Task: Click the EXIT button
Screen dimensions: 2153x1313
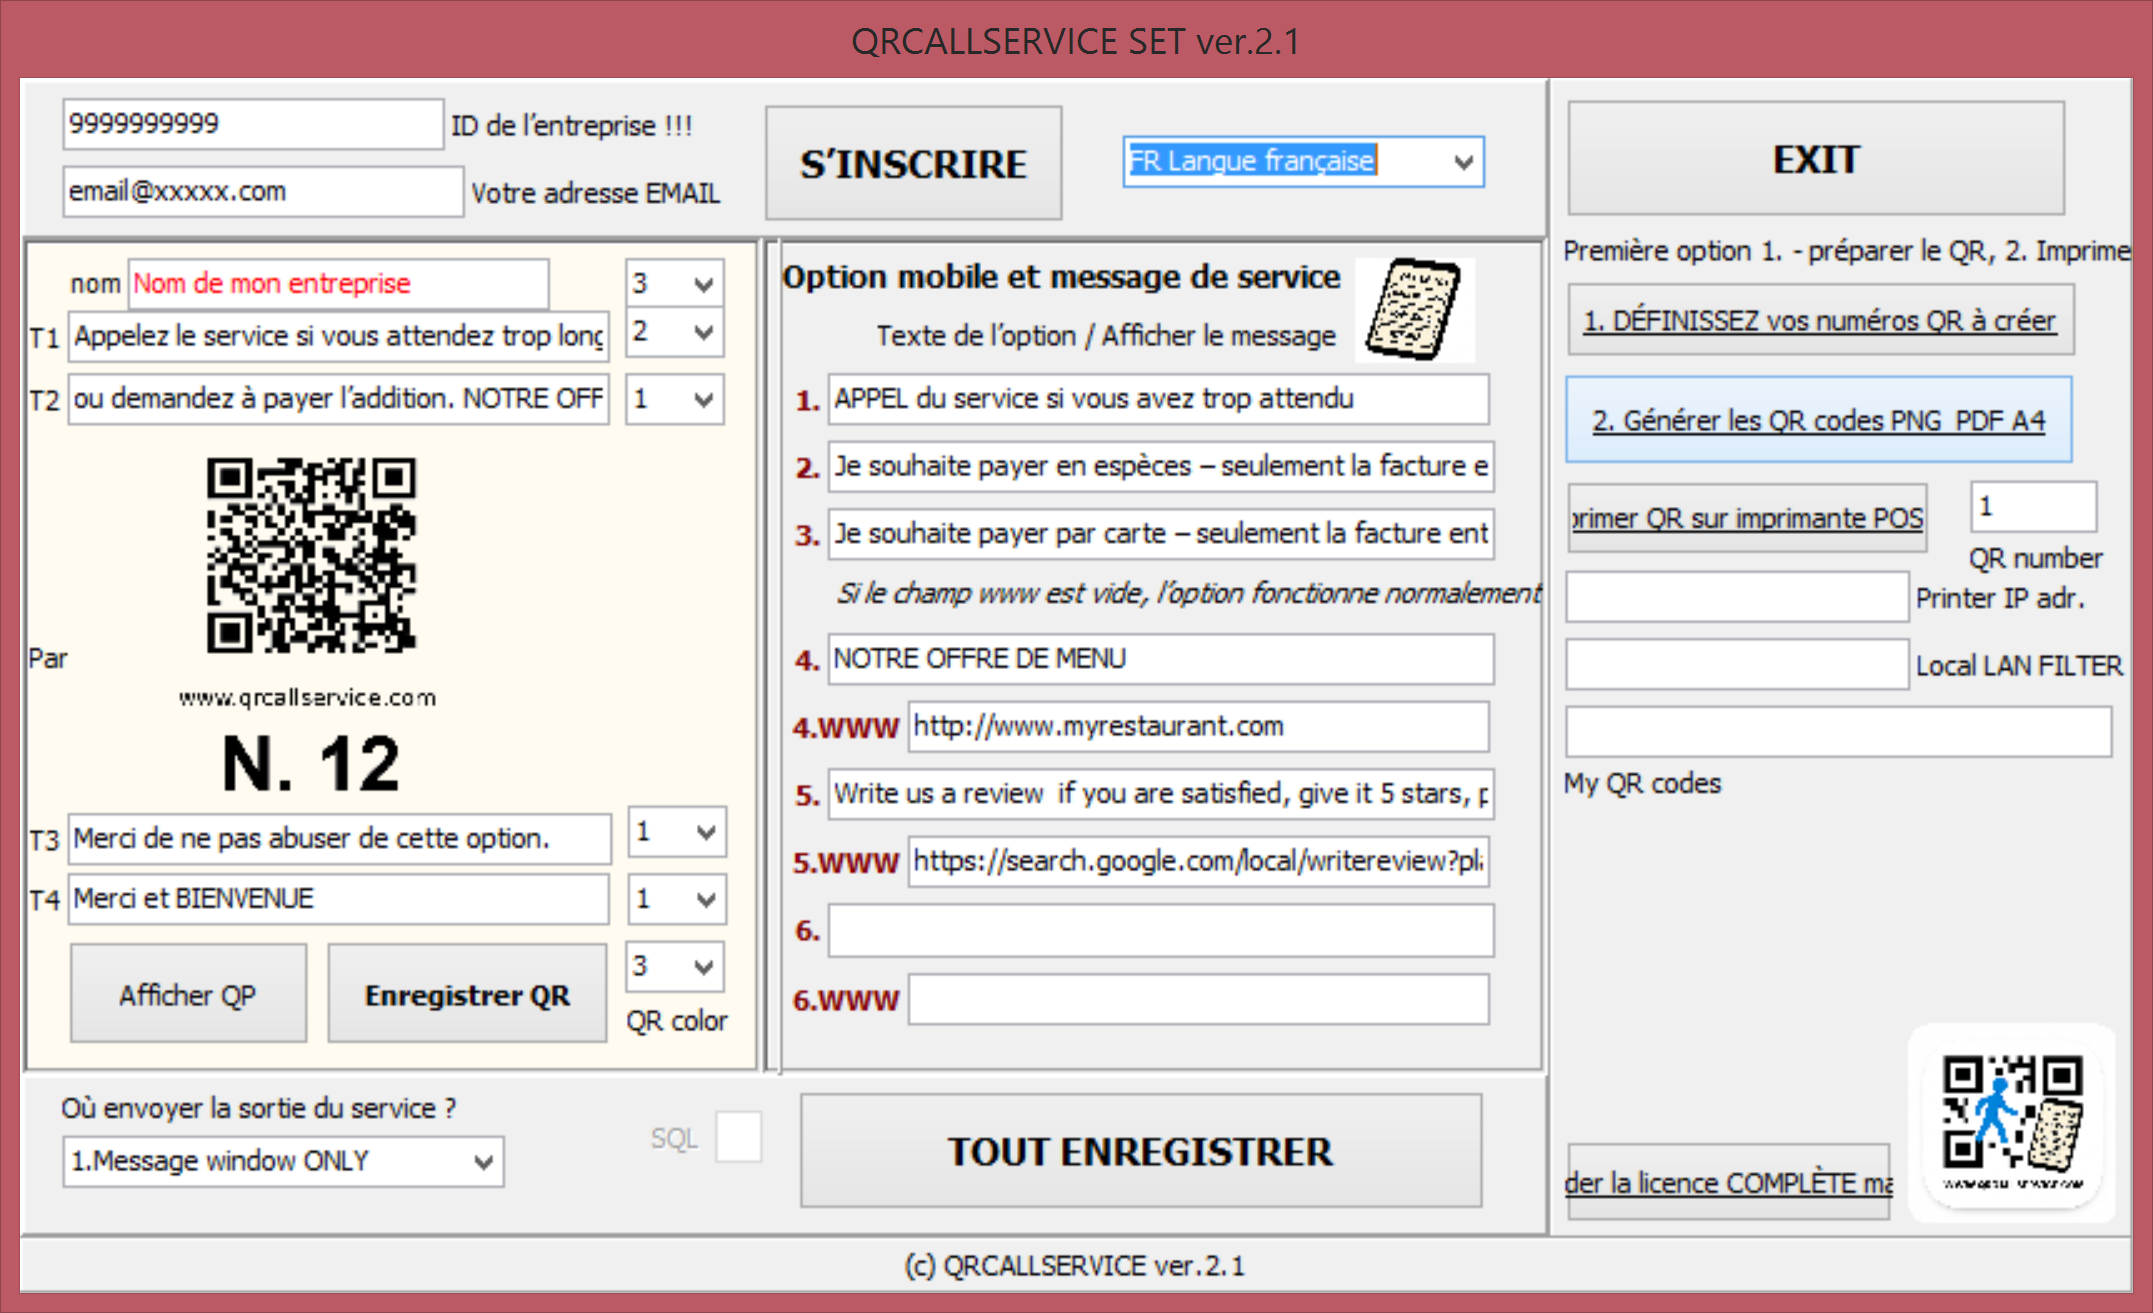Action: coord(1814,158)
